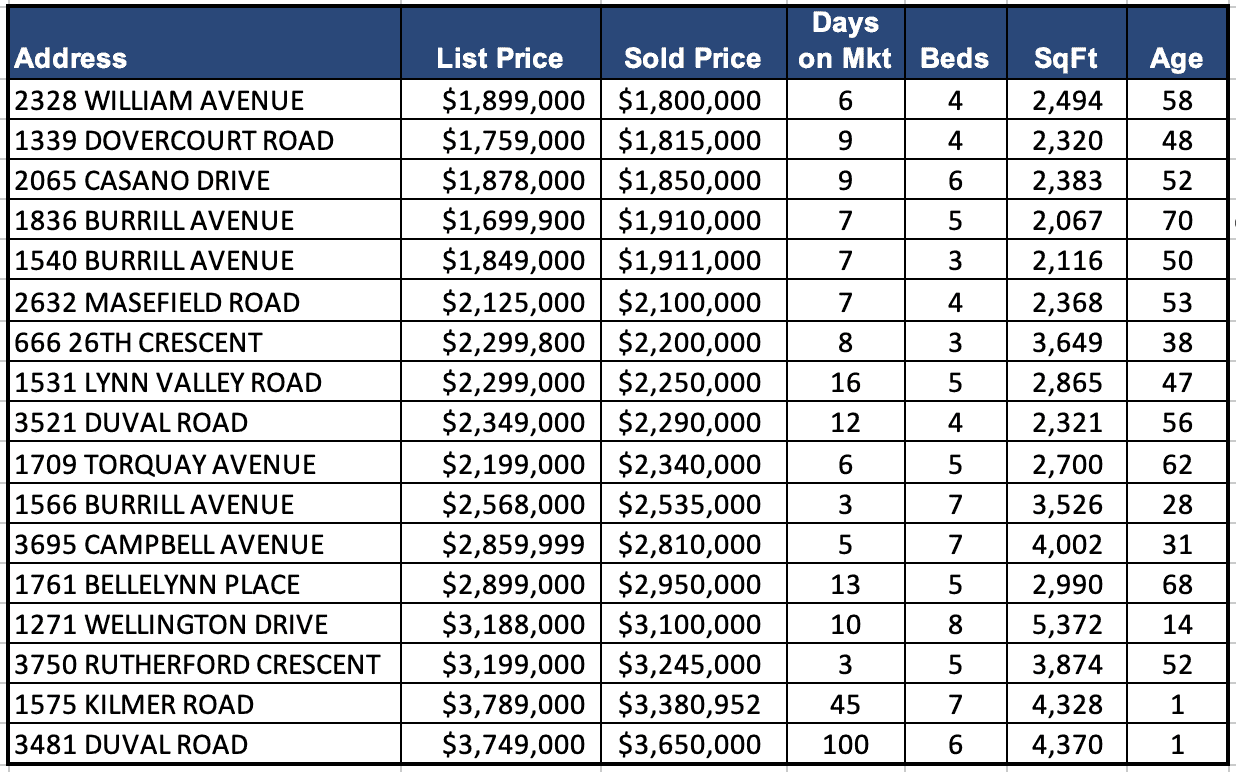Click the Address column header
The image size is (1236, 772).
point(72,58)
